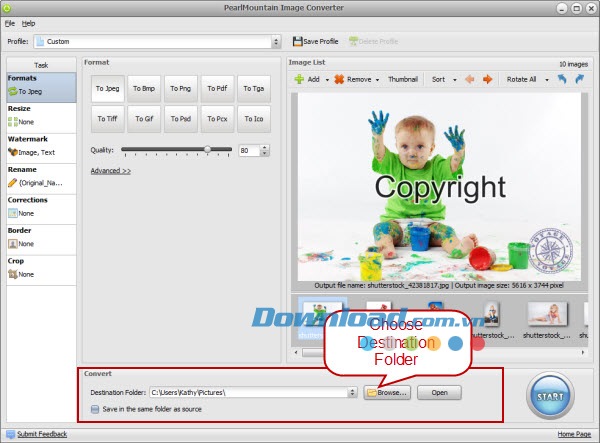
Task: Open the Help menu
Action: click(28, 24)
